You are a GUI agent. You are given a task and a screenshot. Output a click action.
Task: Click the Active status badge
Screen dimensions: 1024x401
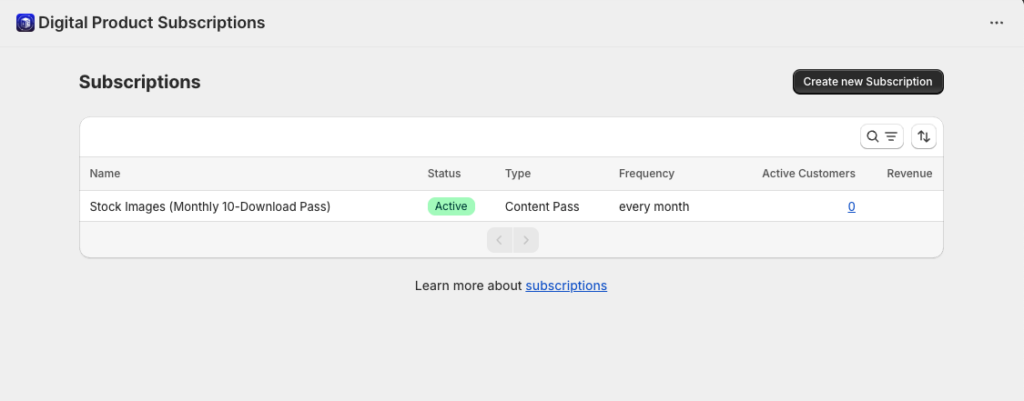pyautogui.click(x=451, y=206)
